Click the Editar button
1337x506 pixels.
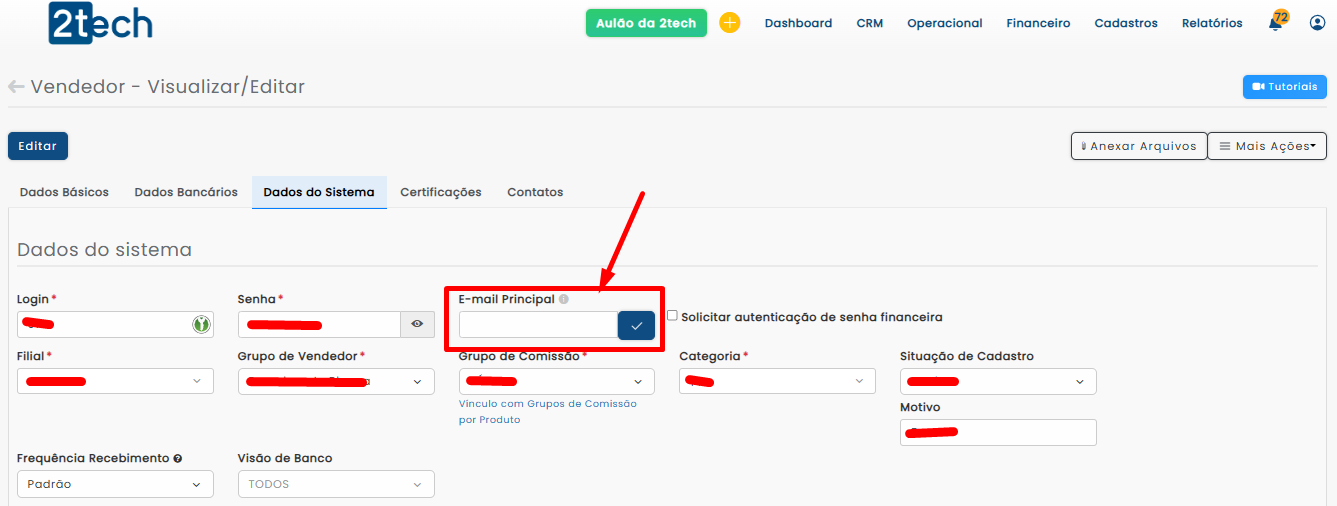pyautogui.click(x=38, y=146)
